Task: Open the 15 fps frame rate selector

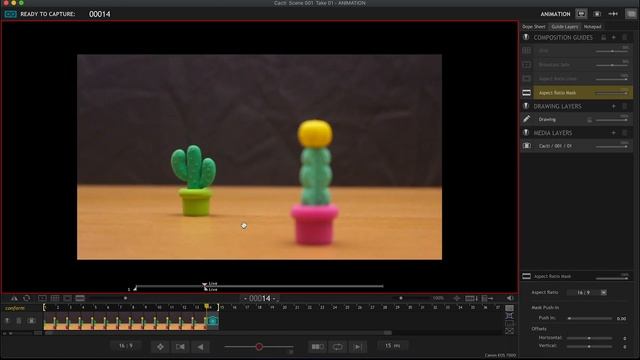Action: (392, 346)
